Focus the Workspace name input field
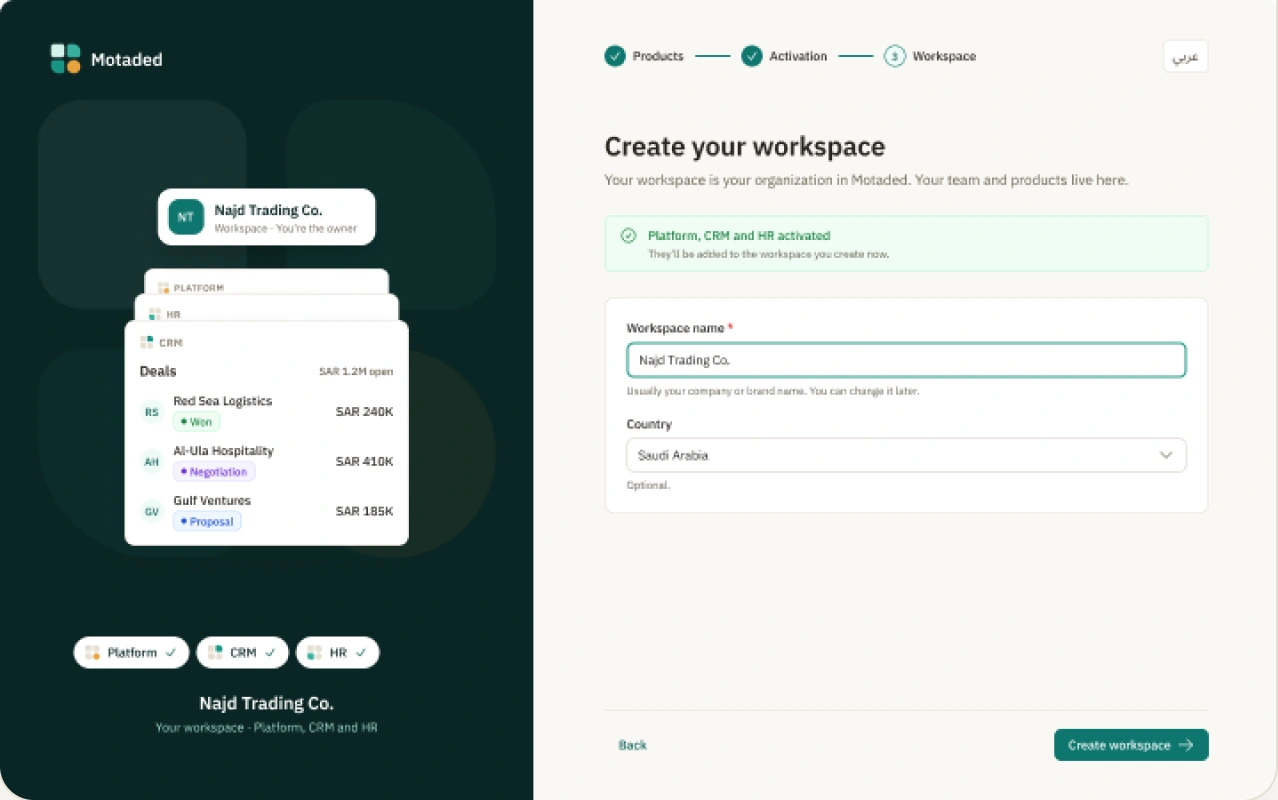Screen dimensions: 1278x800 pos(906,360)
